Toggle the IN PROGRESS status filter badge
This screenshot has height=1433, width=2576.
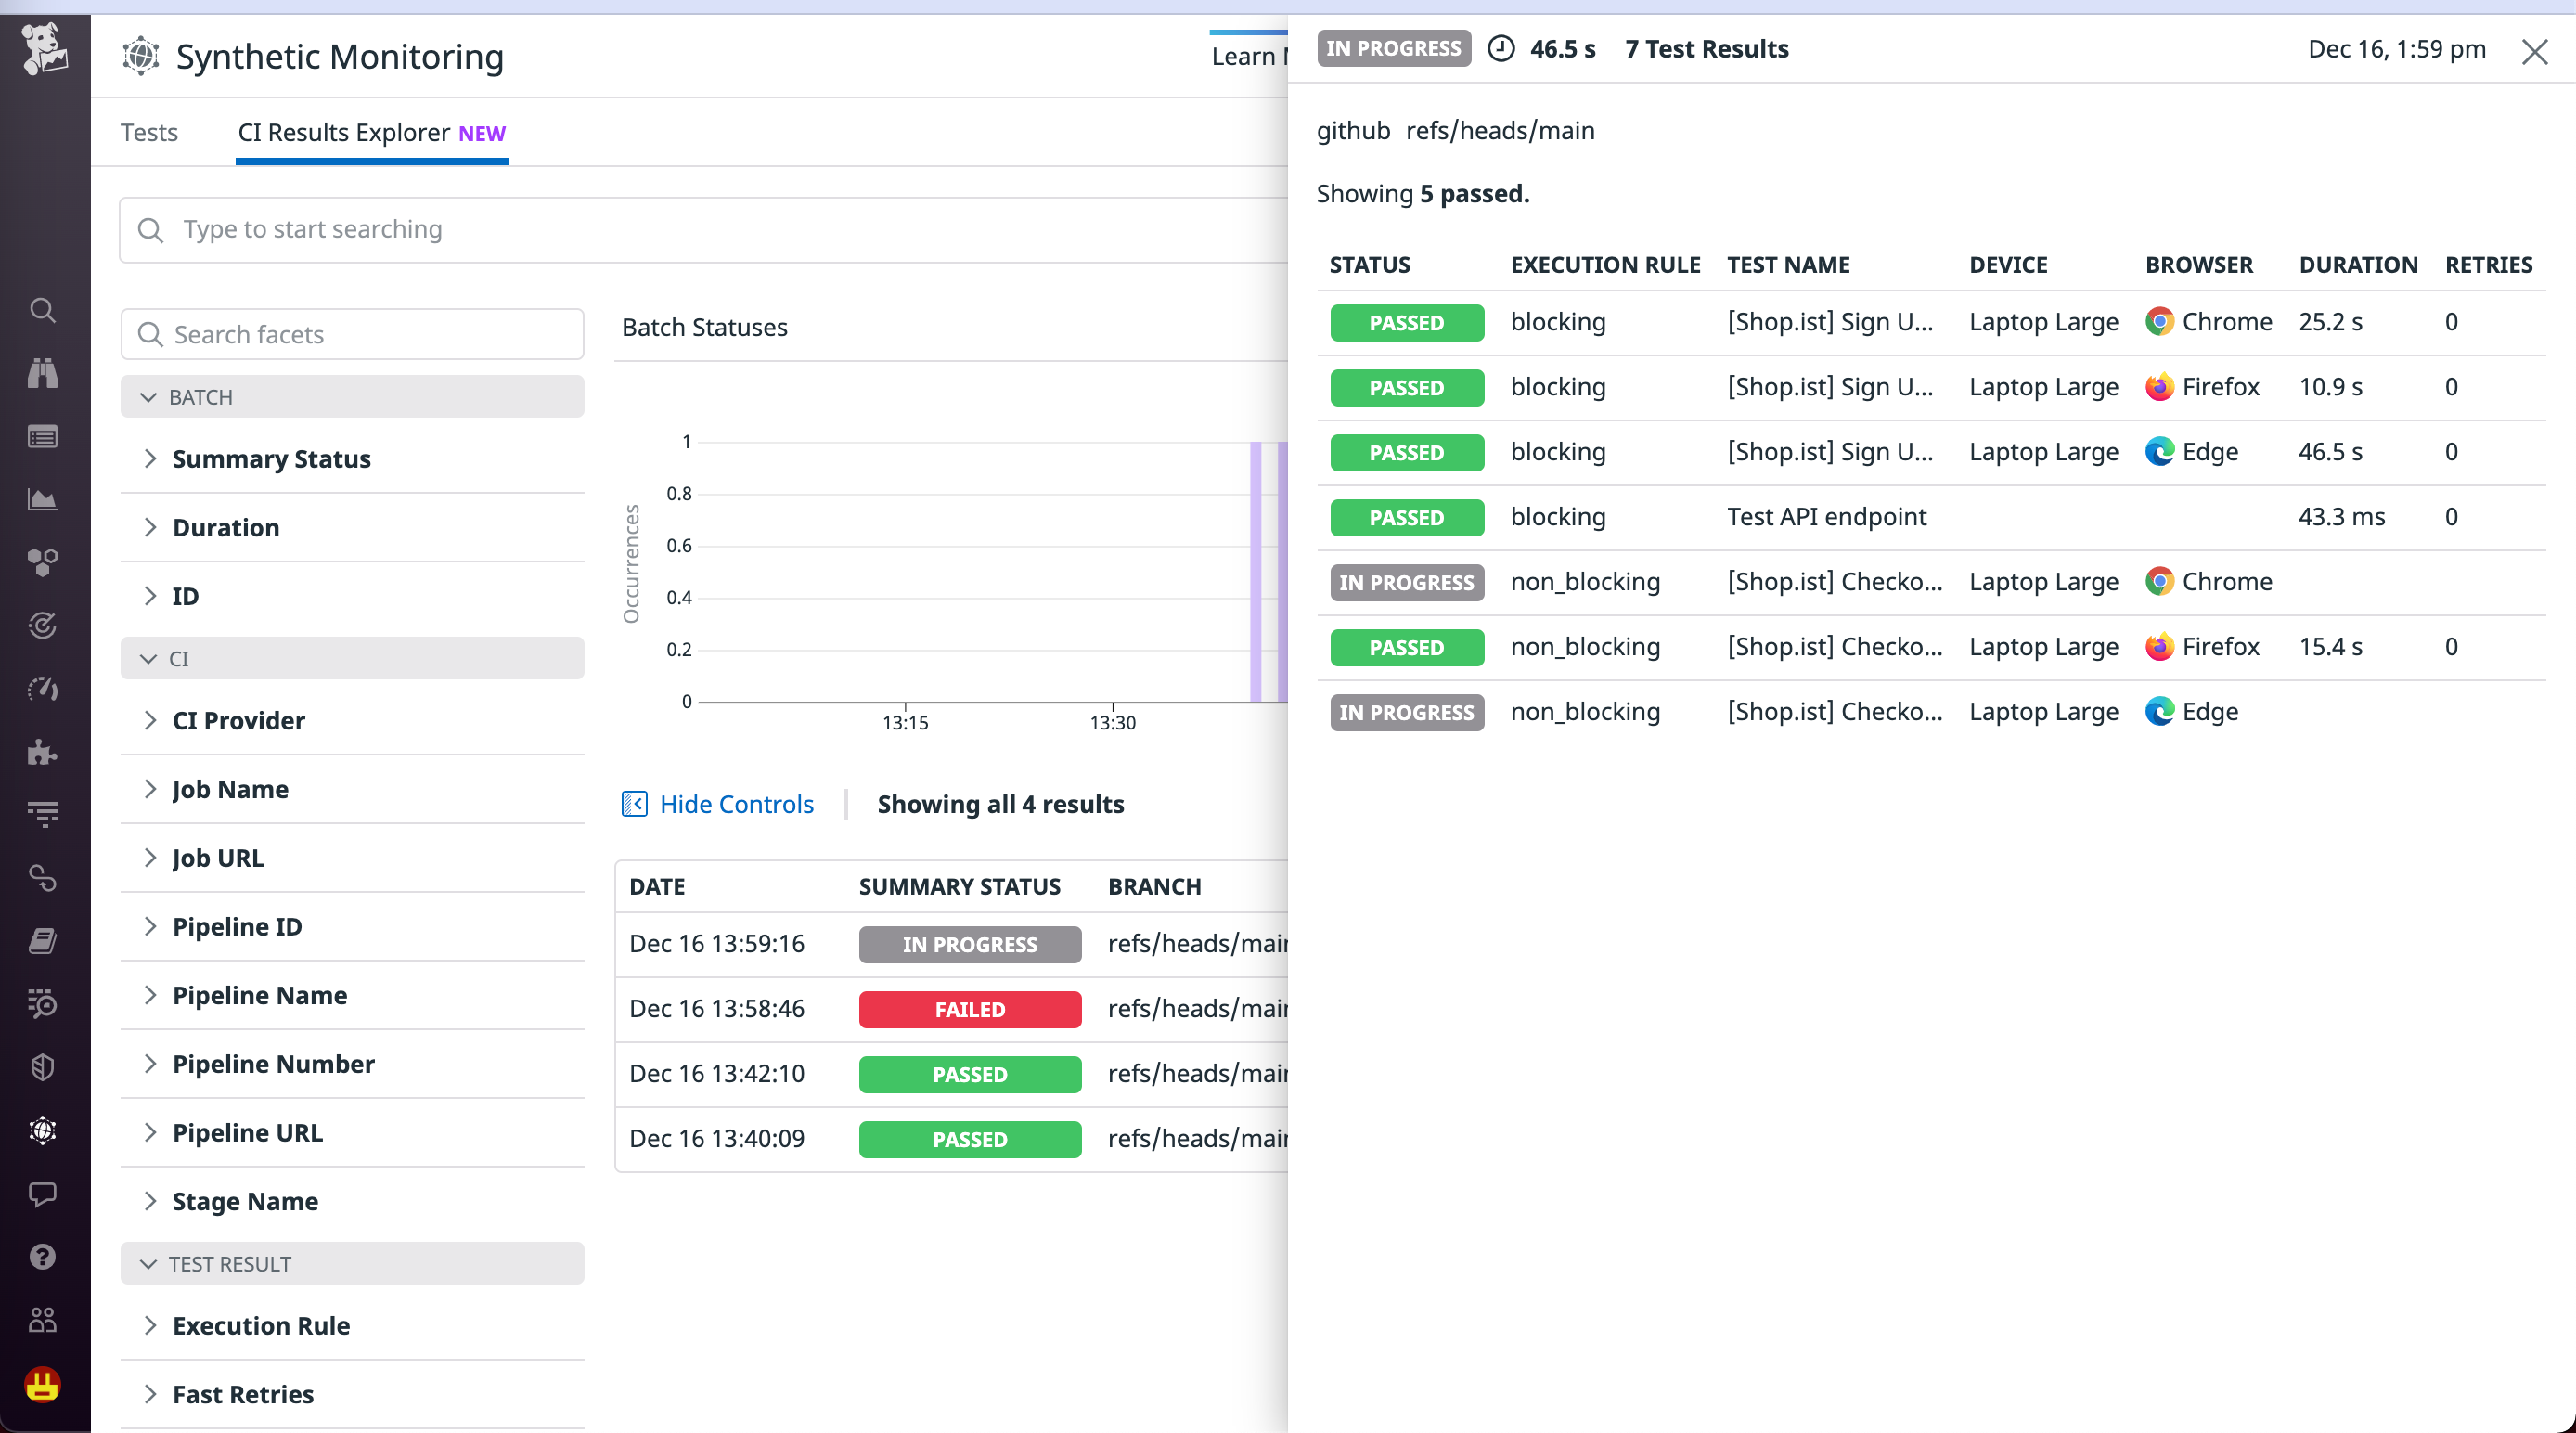(x=1393, y=48)
